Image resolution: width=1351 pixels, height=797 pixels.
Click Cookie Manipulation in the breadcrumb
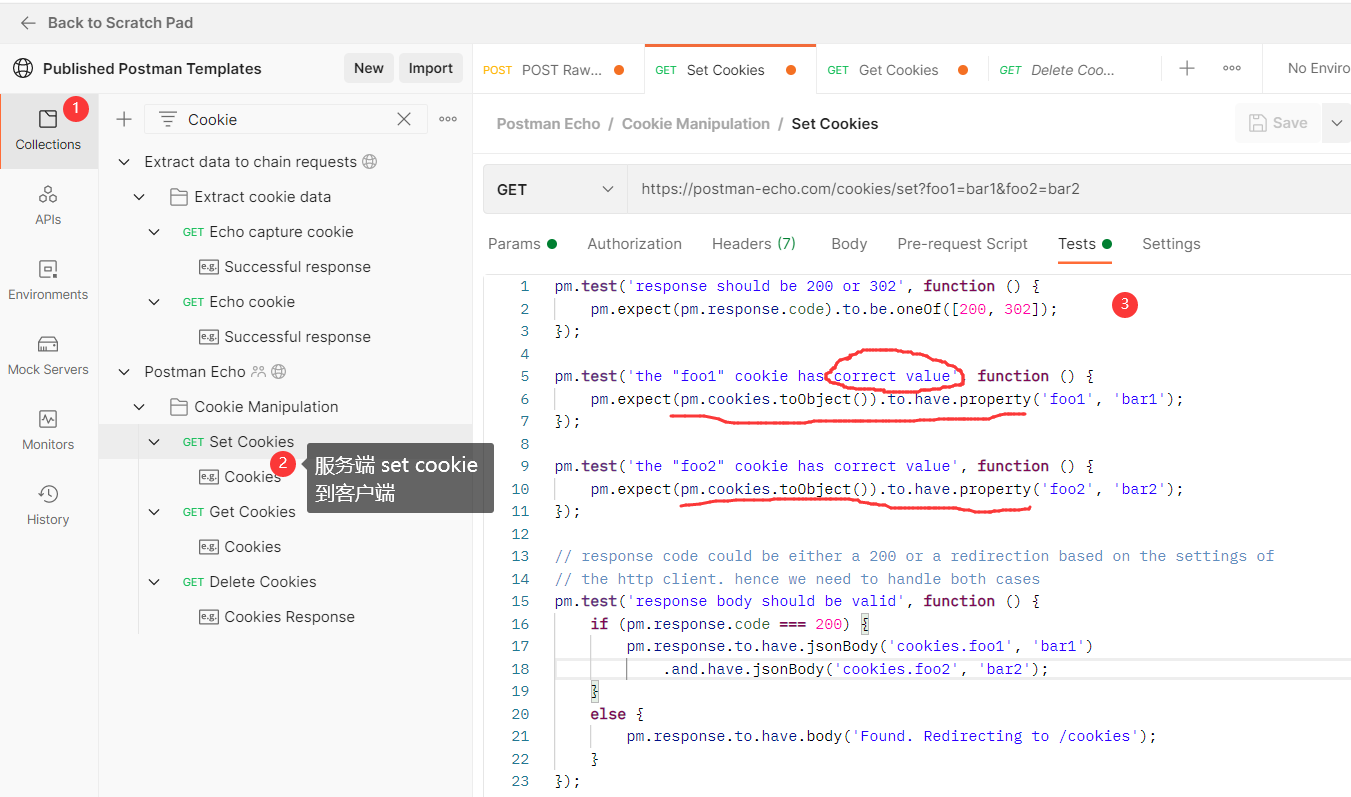[696, 124]
